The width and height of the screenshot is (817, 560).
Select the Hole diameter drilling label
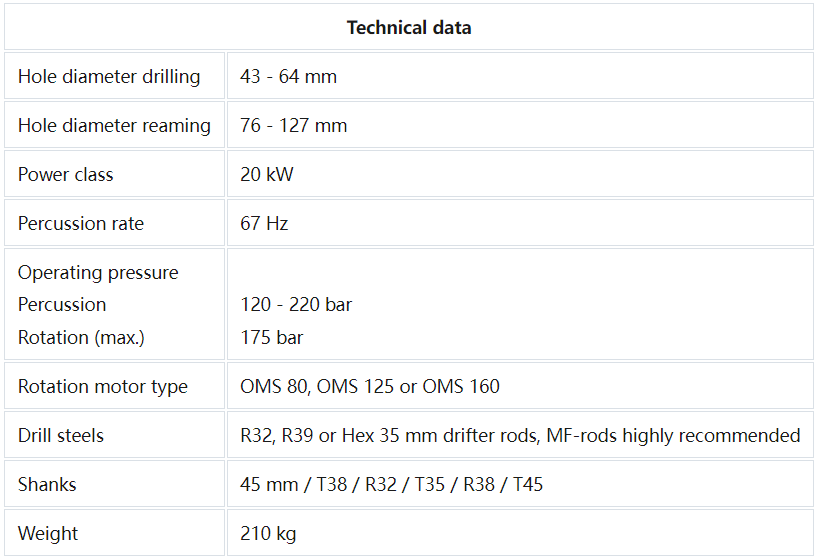tap(109, 77)
